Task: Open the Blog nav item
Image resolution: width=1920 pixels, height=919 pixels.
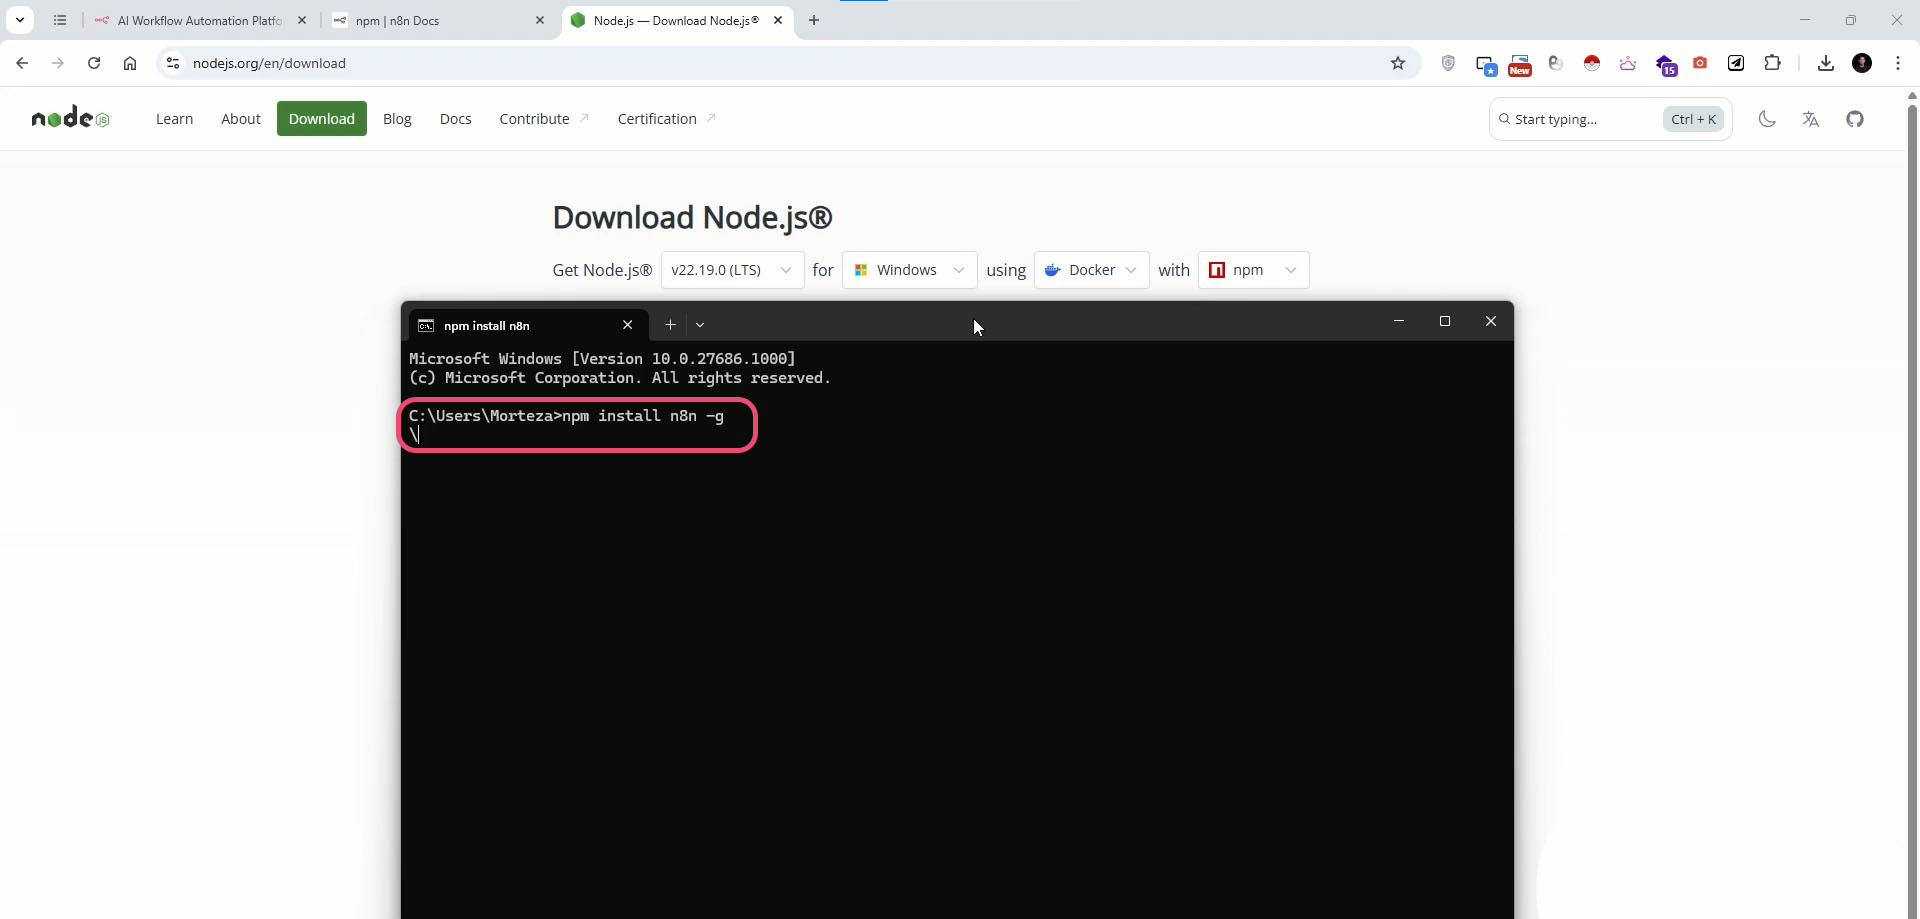Action: point(397,119)
